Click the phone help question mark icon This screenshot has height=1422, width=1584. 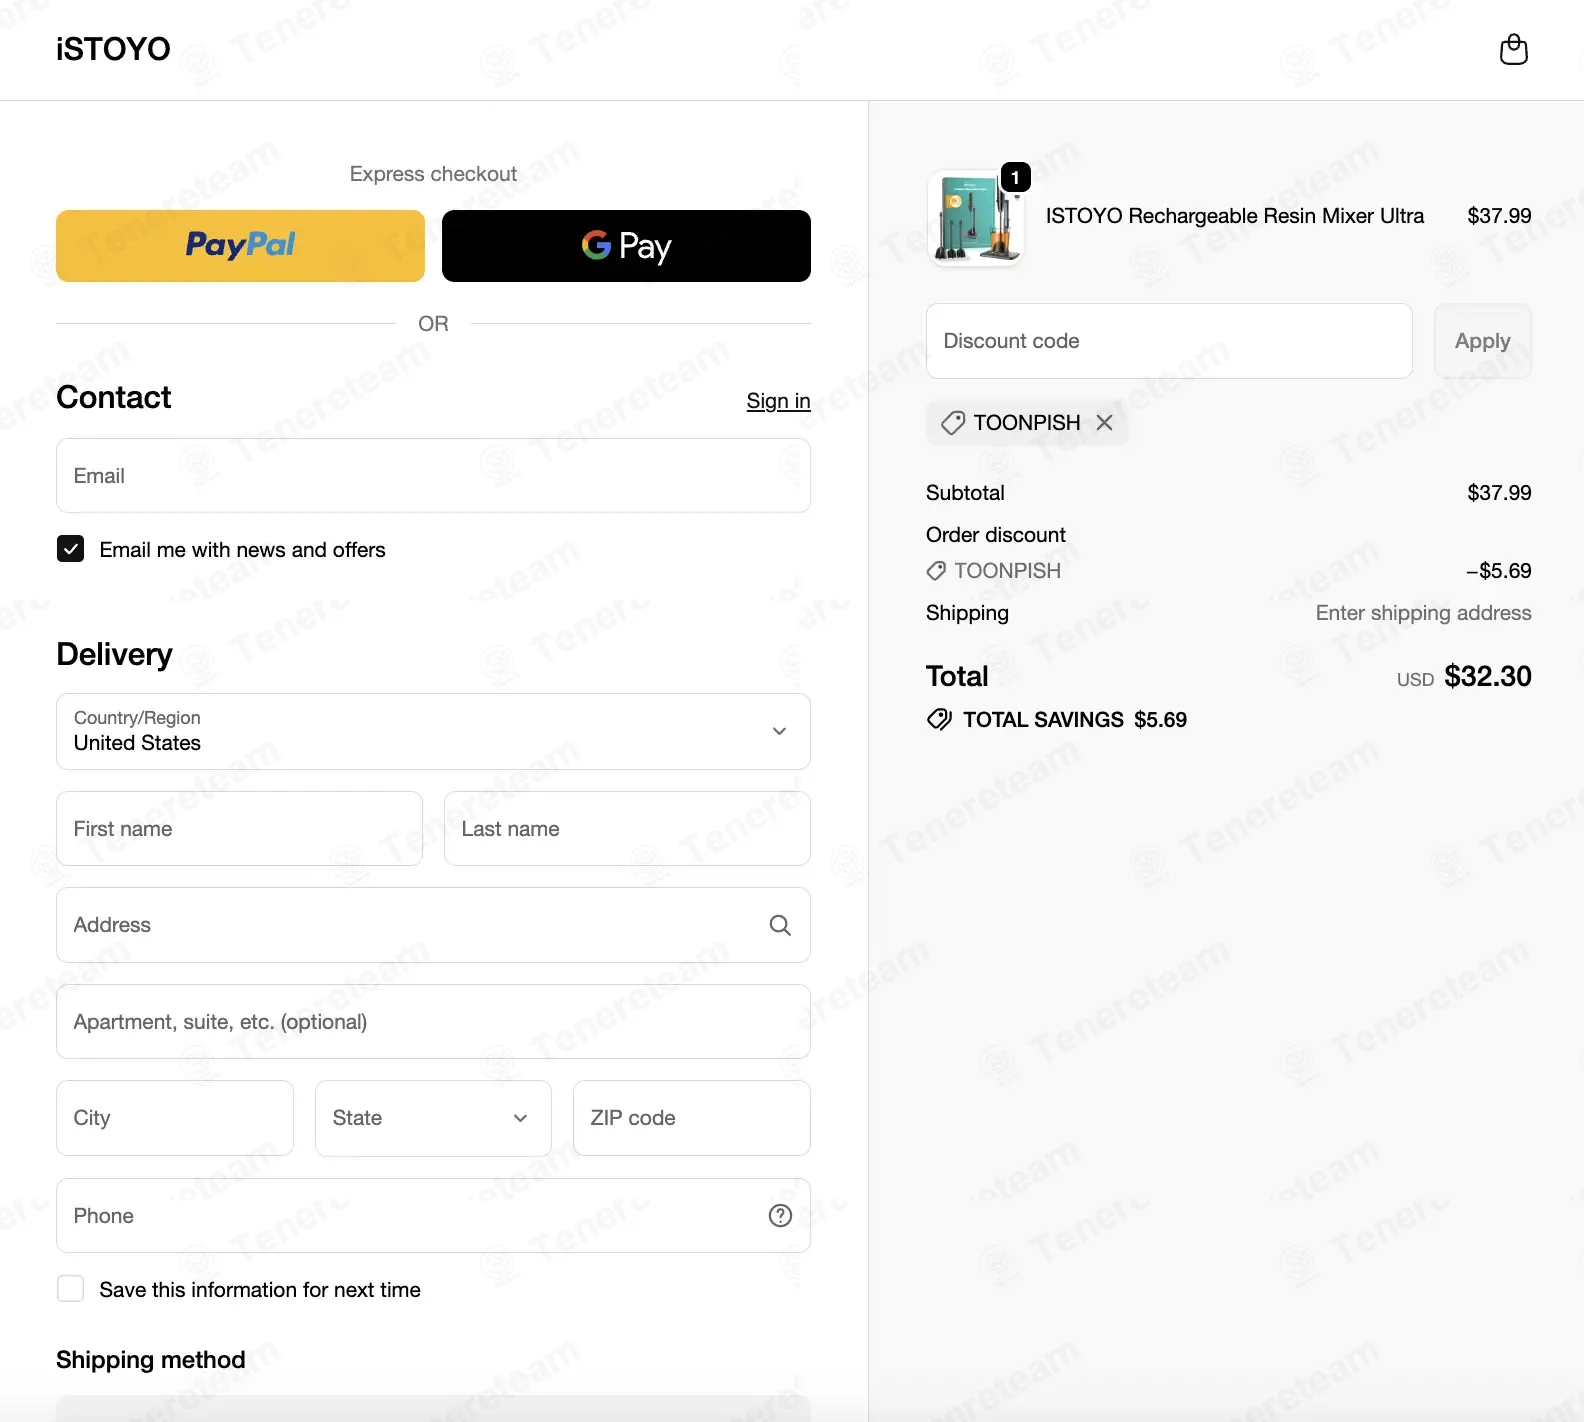(x=780, y=1216)
